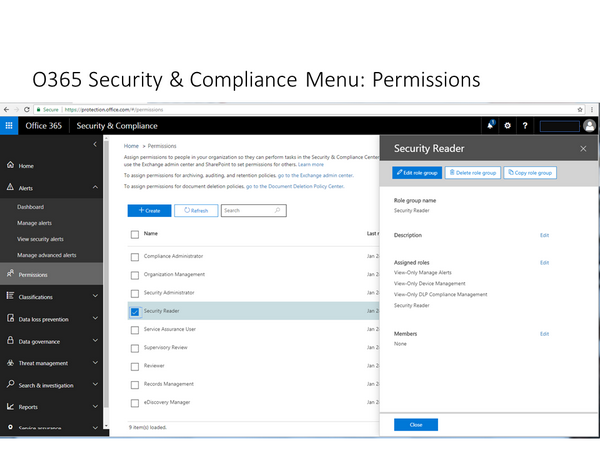Open Manage advanced alerts in sidebar
The width and height of the screenshot is (600, 450).
(x=46, y=255)
